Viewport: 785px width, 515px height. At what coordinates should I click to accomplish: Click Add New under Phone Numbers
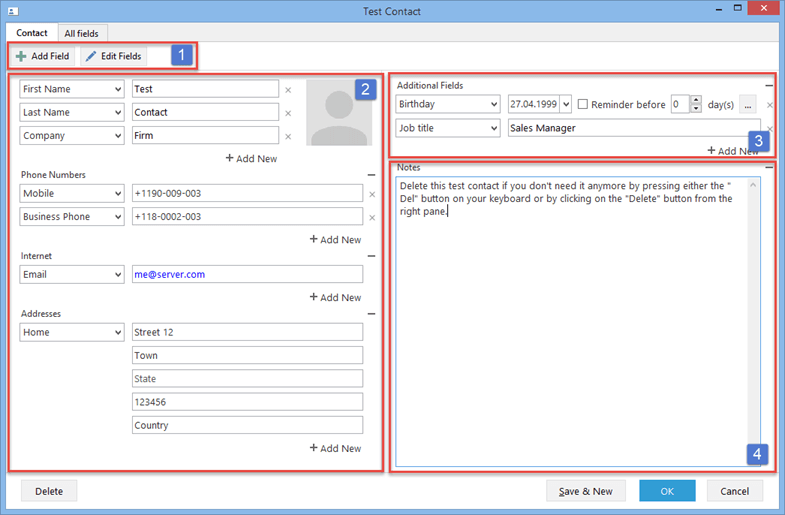(x=335, y=240)
